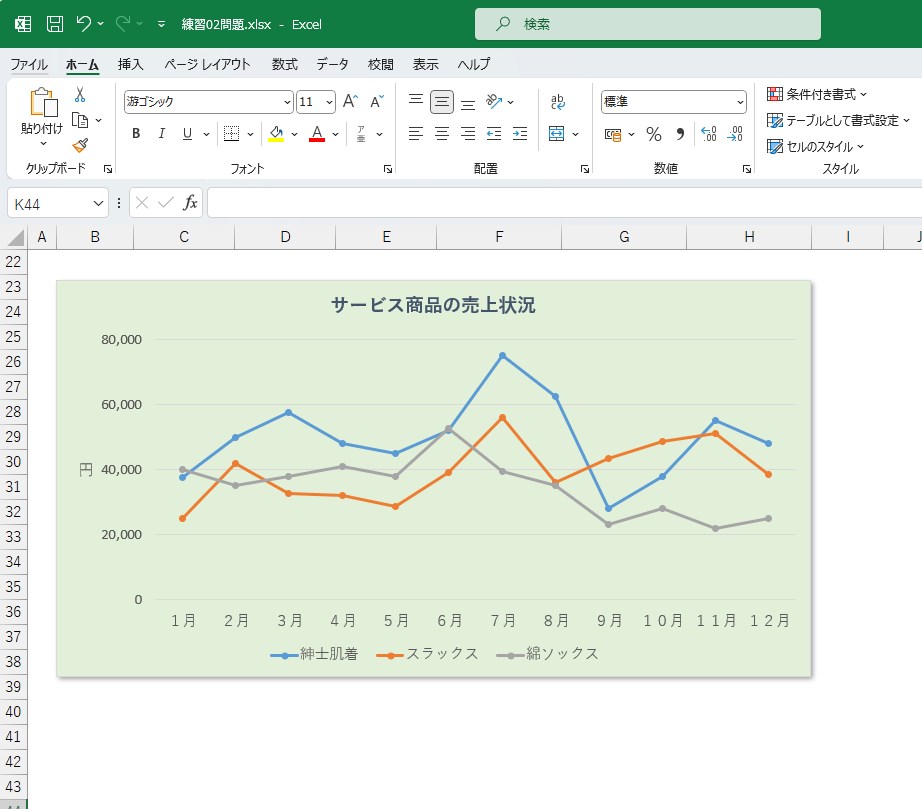Open the font name dropdown 游ゴシック
This screenshot has width=922, height=809.
pyautogui.click(x=287, y=102)
